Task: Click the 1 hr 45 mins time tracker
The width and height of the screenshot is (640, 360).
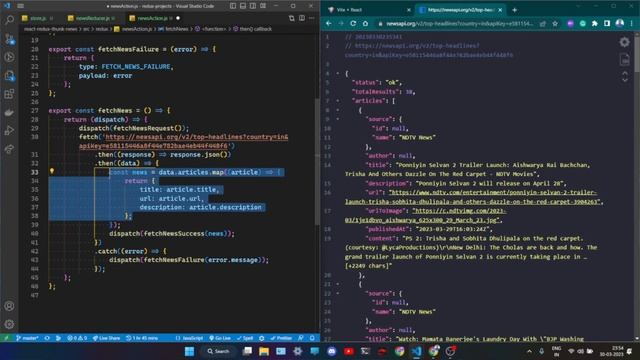Action: click(142, 338)
